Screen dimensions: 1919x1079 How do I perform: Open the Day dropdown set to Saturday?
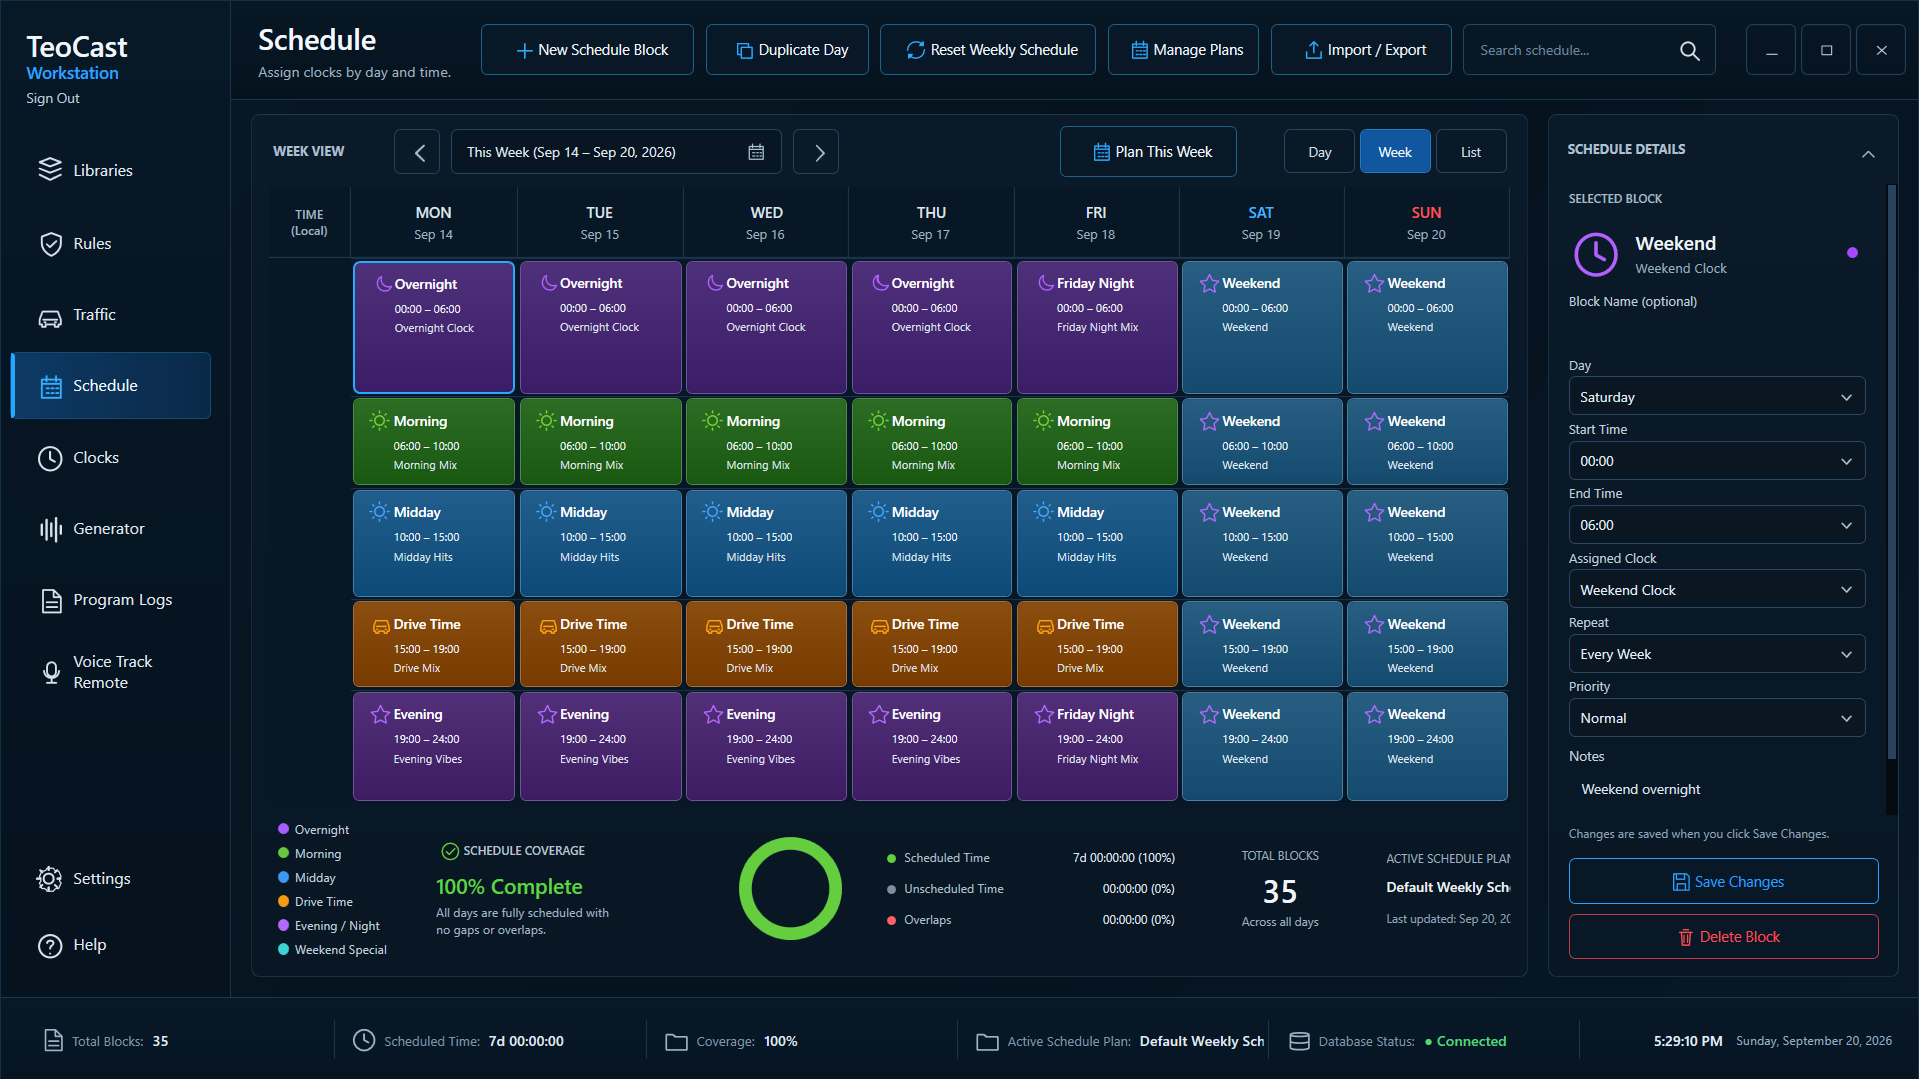1716,397
